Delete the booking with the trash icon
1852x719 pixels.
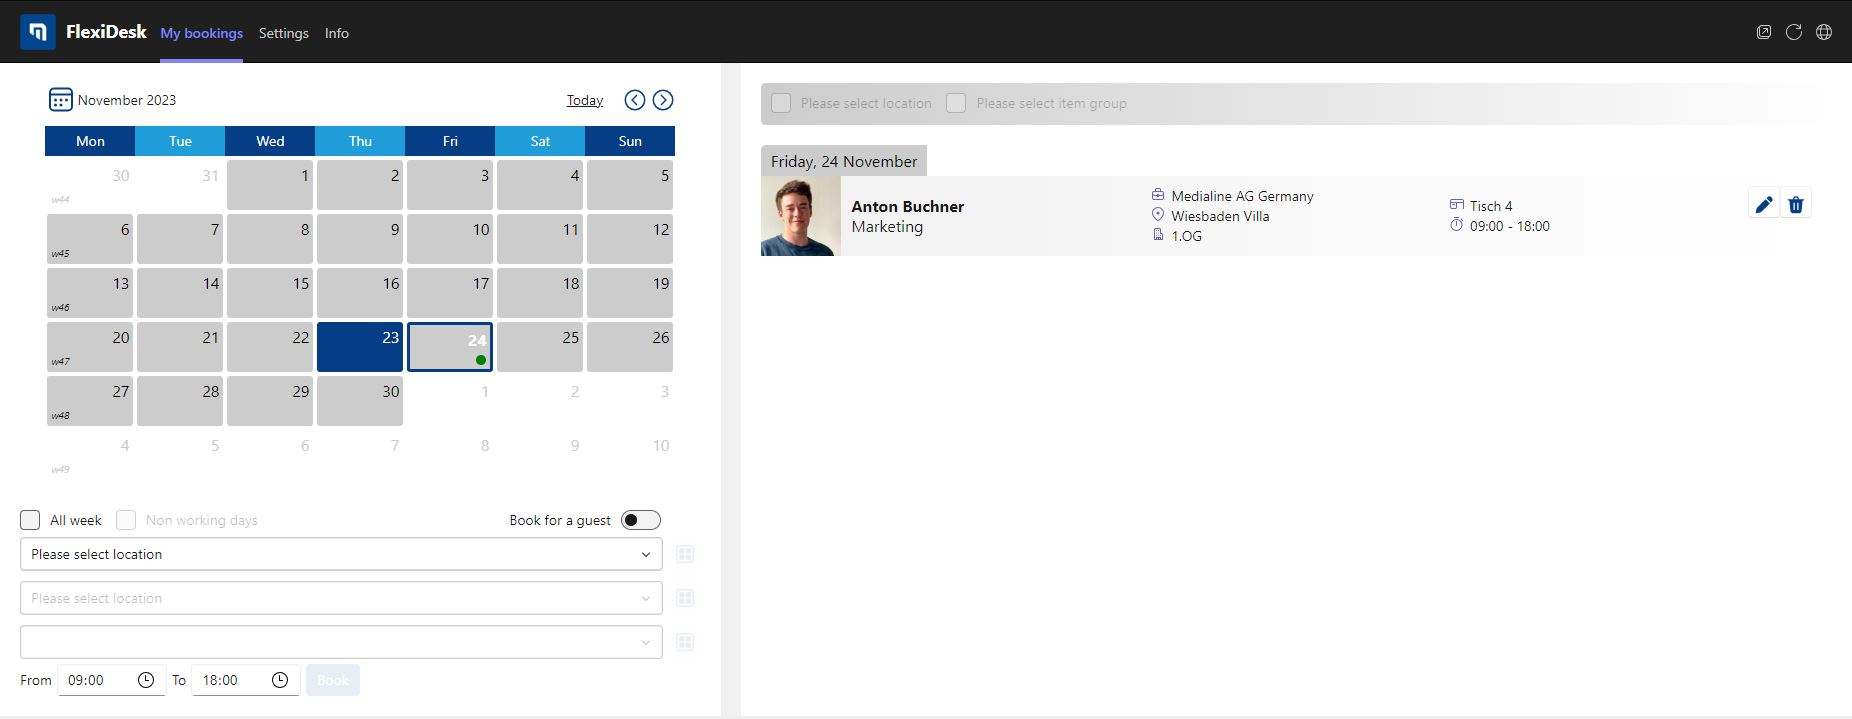coord(1796,204)
